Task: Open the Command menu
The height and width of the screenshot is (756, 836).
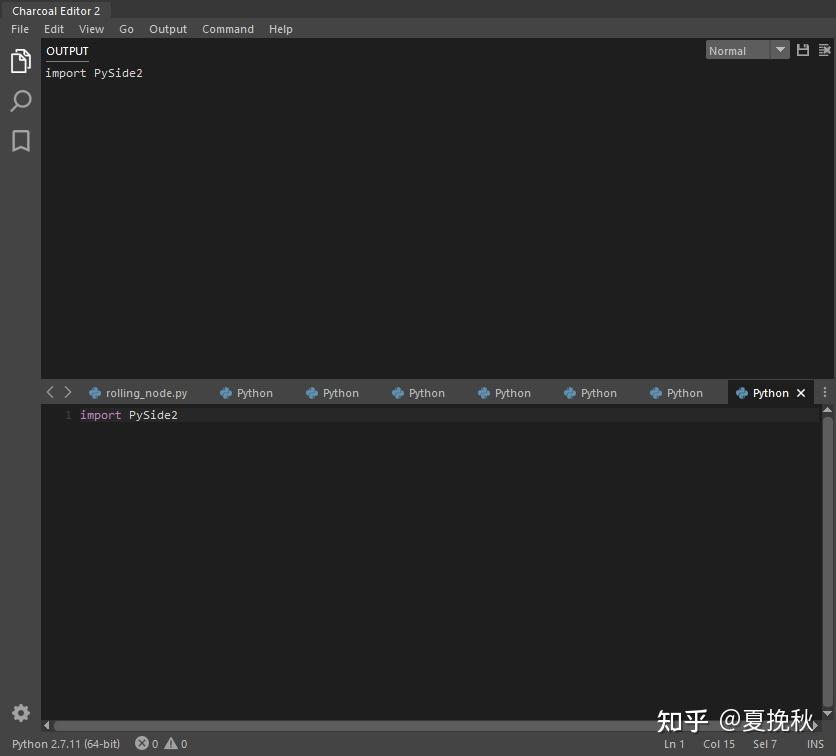Action: (x=227, y=29)
